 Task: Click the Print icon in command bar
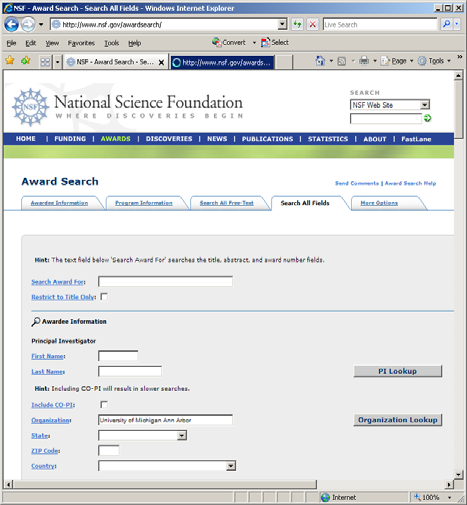click(x=364, y=61)
